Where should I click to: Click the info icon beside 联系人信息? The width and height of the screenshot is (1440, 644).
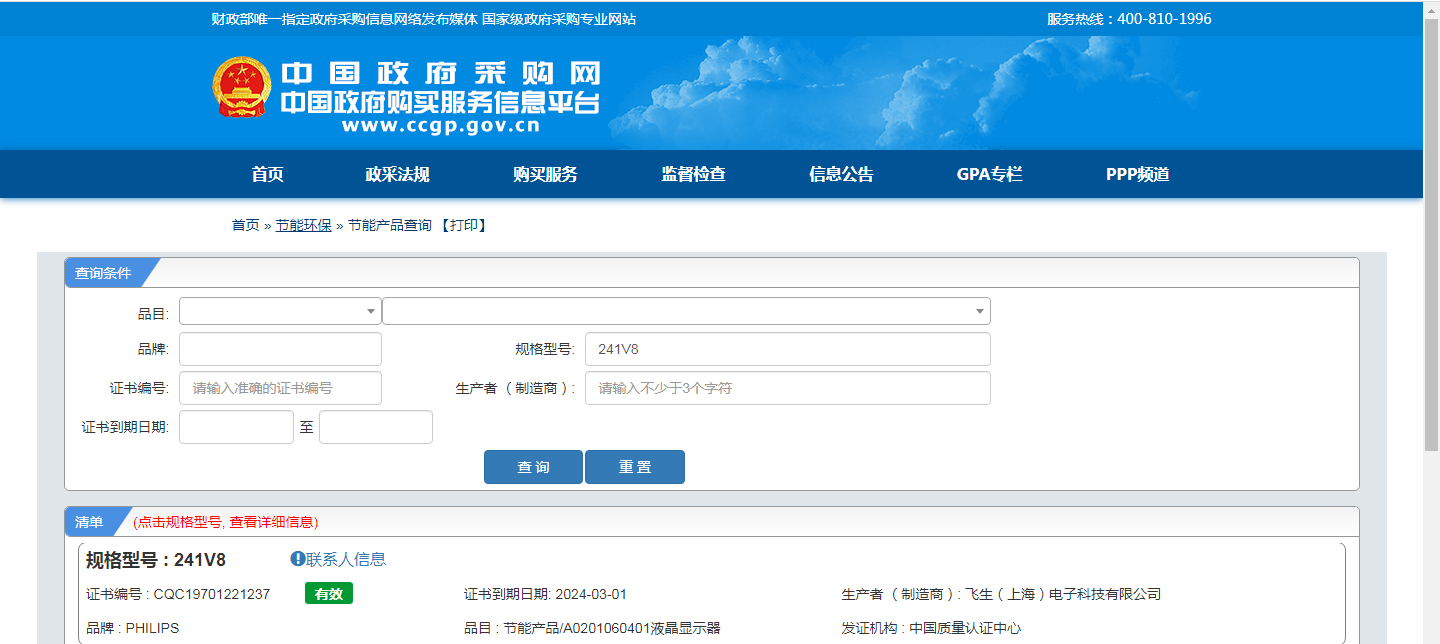point(297,559)
